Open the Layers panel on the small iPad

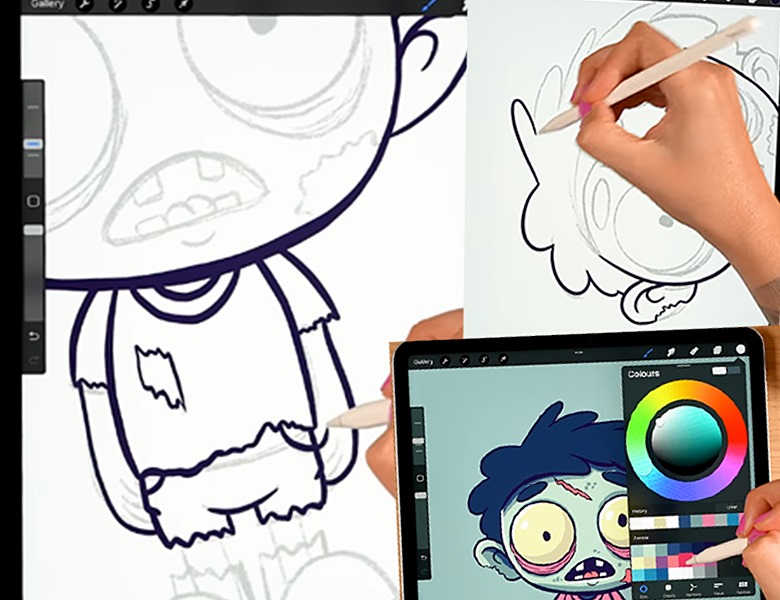718,352
